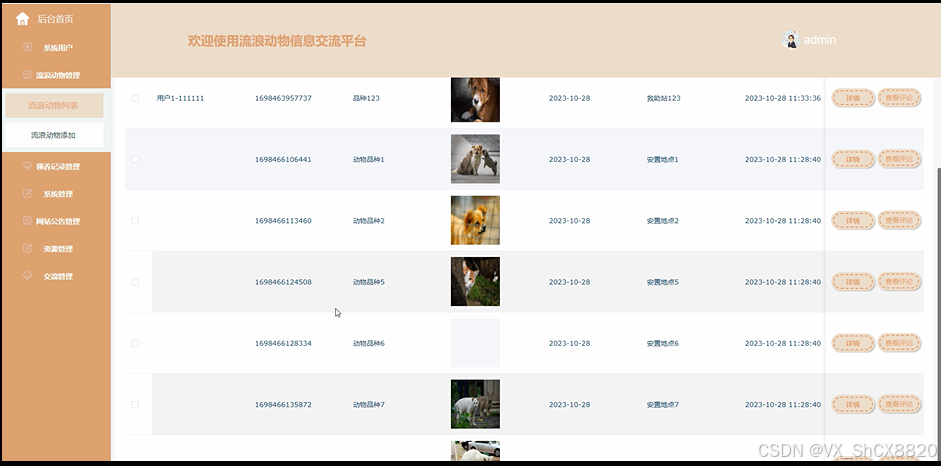Viewport: 941px width, 466px height.
Task: Click the icon next to 交流管理
Action: (x=27, y=275)
